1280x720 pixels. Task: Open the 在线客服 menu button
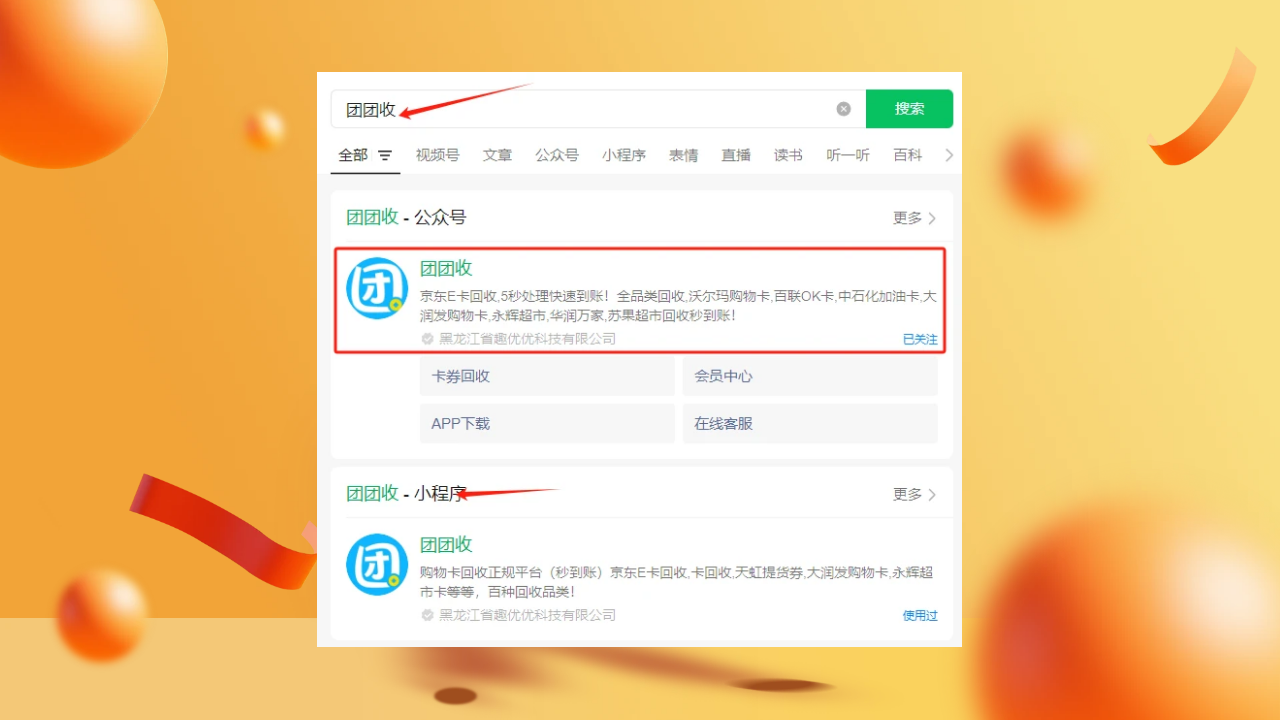(x=810, y=423)
